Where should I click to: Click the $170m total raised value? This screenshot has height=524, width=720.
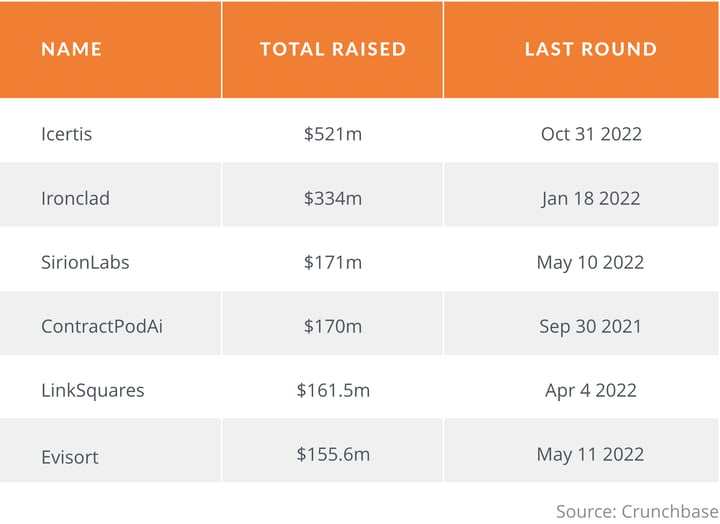tap(333, 326)
